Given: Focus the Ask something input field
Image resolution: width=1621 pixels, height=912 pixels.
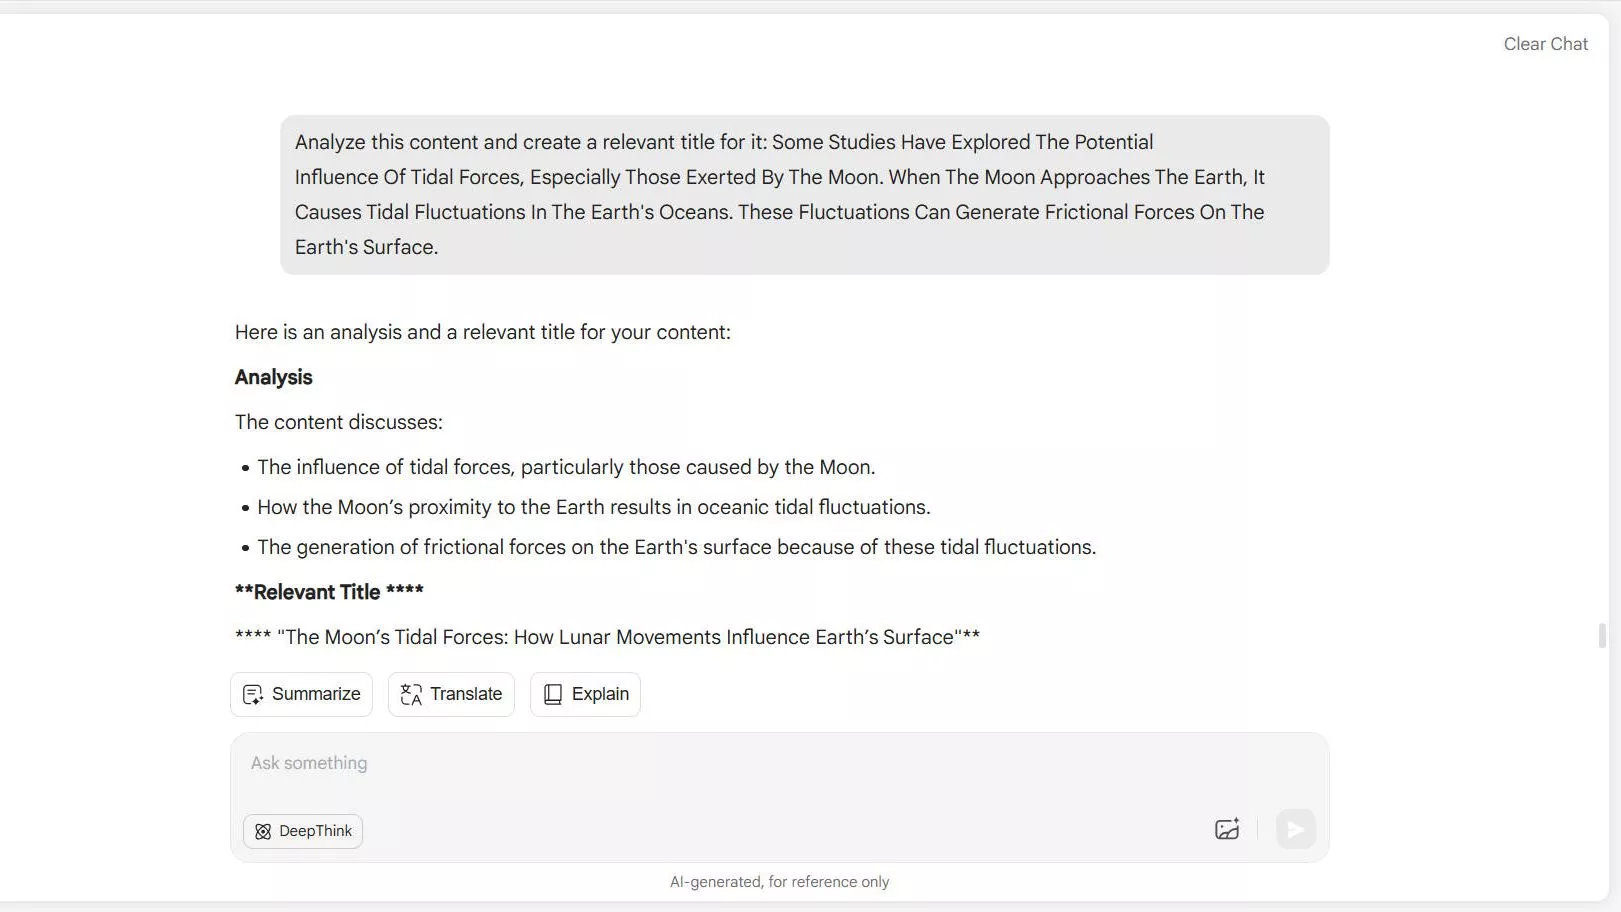Looking at the screenshot, I should click(x=700, y=763).
